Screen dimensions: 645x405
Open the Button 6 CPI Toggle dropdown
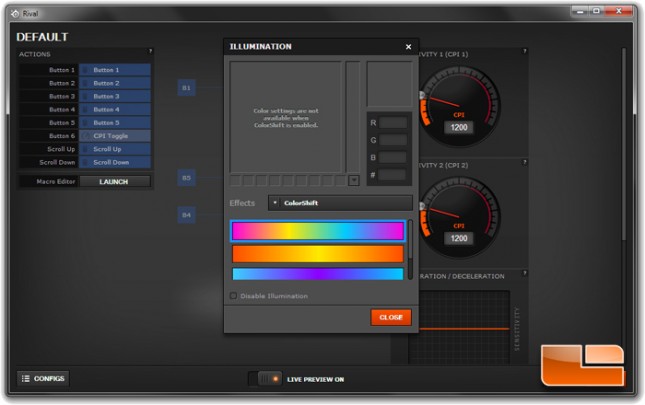pyautogui.click(x=115, y=136)
